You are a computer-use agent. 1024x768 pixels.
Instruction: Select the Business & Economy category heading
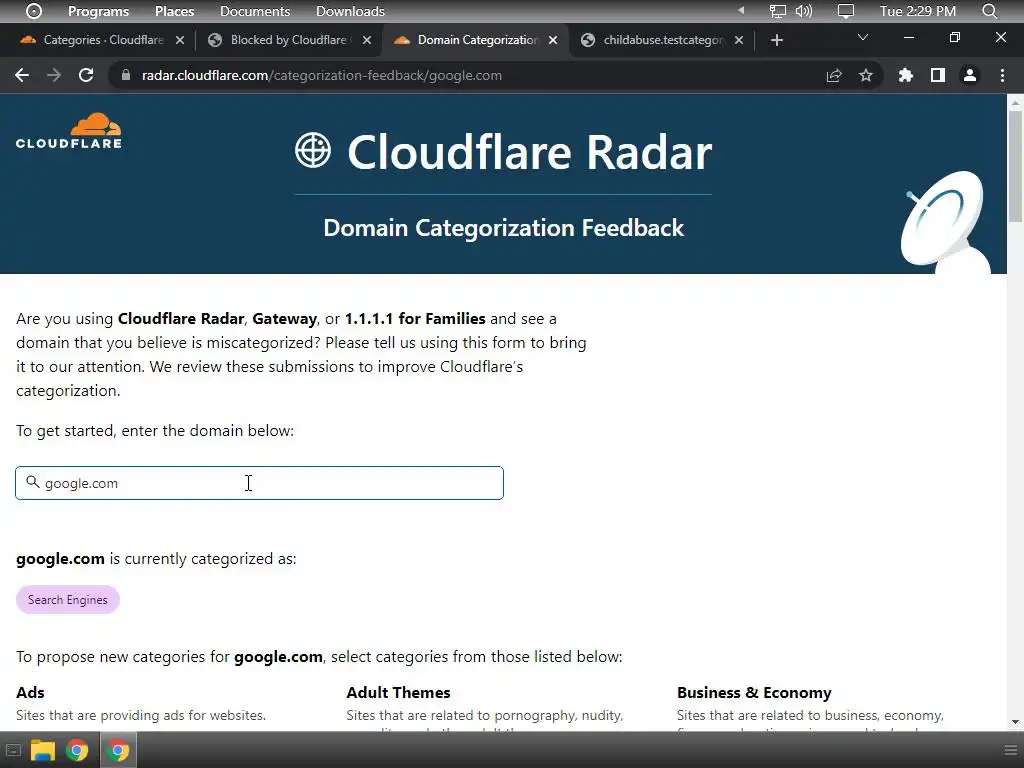754,692
